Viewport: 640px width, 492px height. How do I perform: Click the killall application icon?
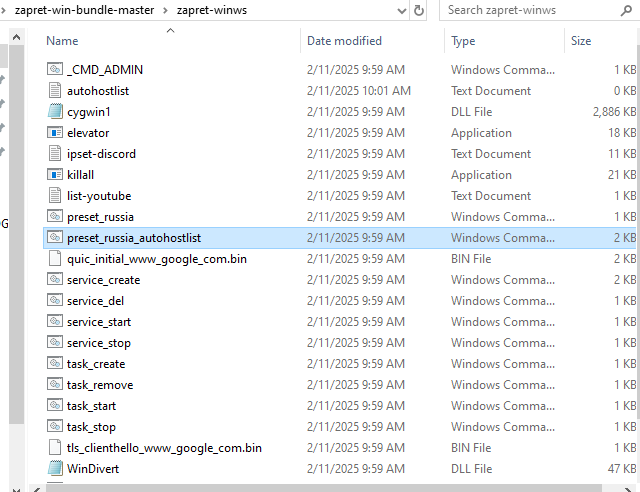tap(55, 174)
